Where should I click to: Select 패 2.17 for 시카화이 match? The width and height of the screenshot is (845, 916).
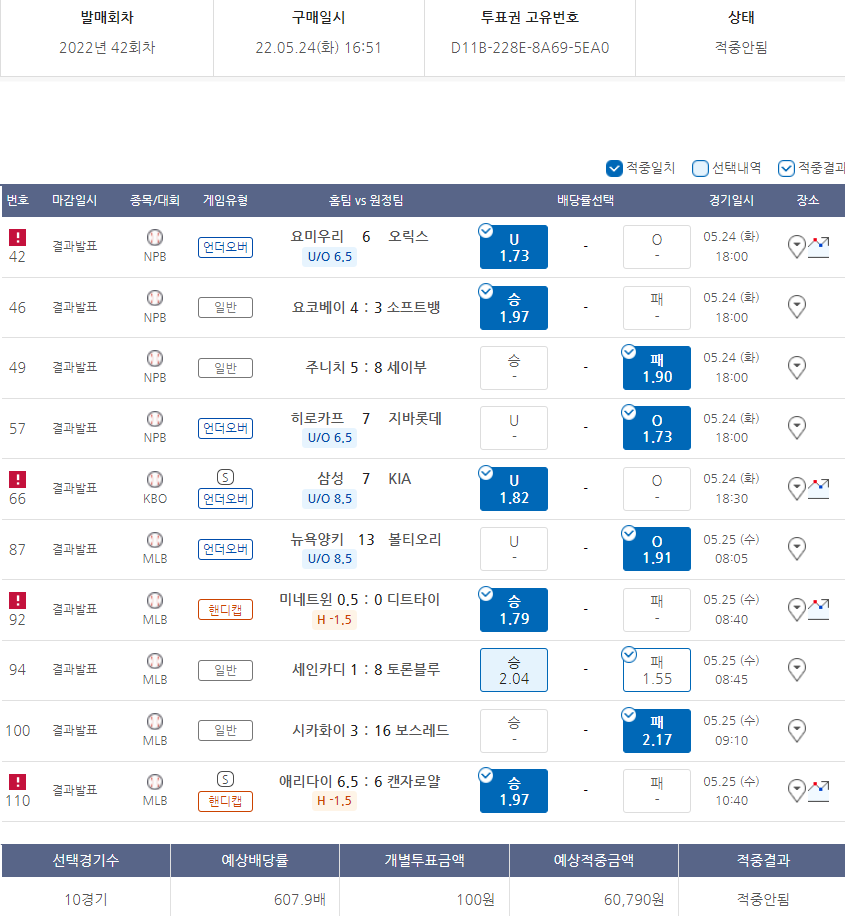pyautogui.click(x=657, y=731)
